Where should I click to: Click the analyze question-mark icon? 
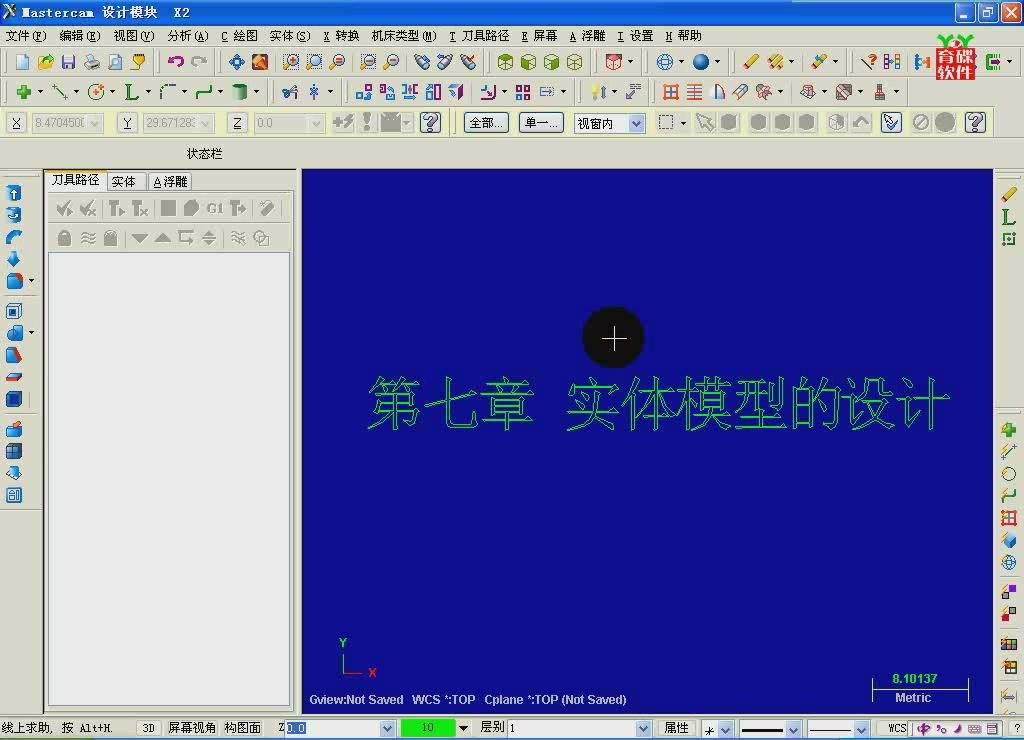click(x=868, y=62)
